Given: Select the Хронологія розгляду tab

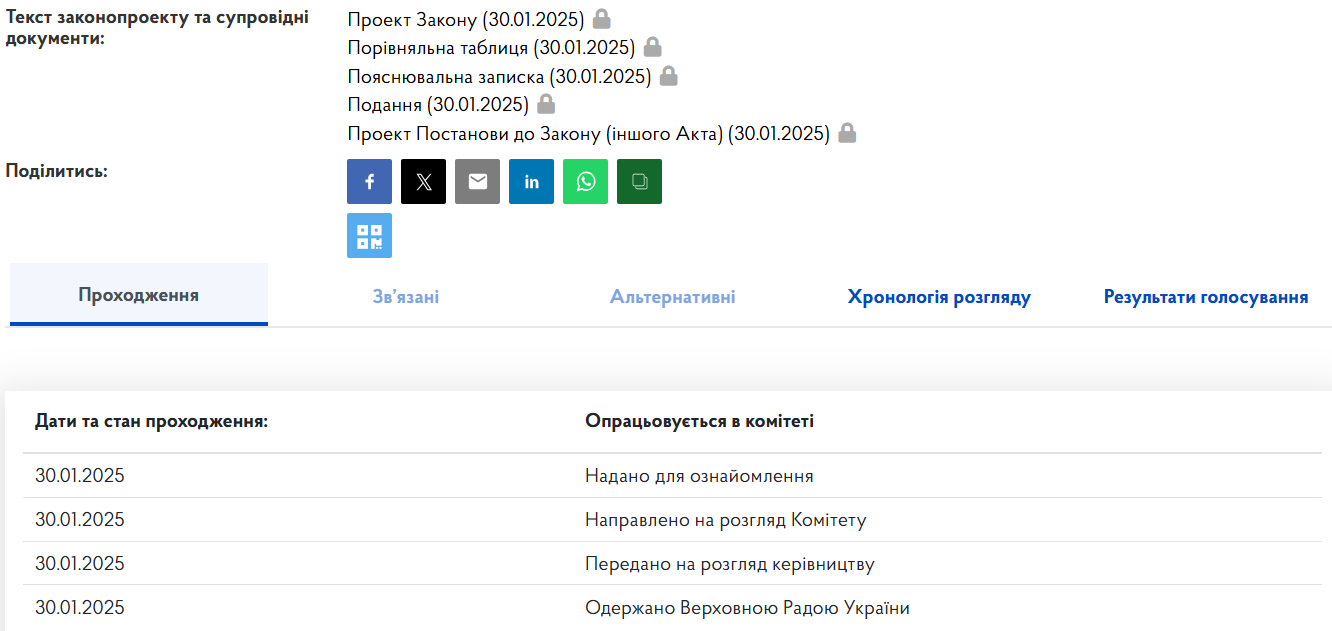Looking at the screenshot, I should [938, 297].
